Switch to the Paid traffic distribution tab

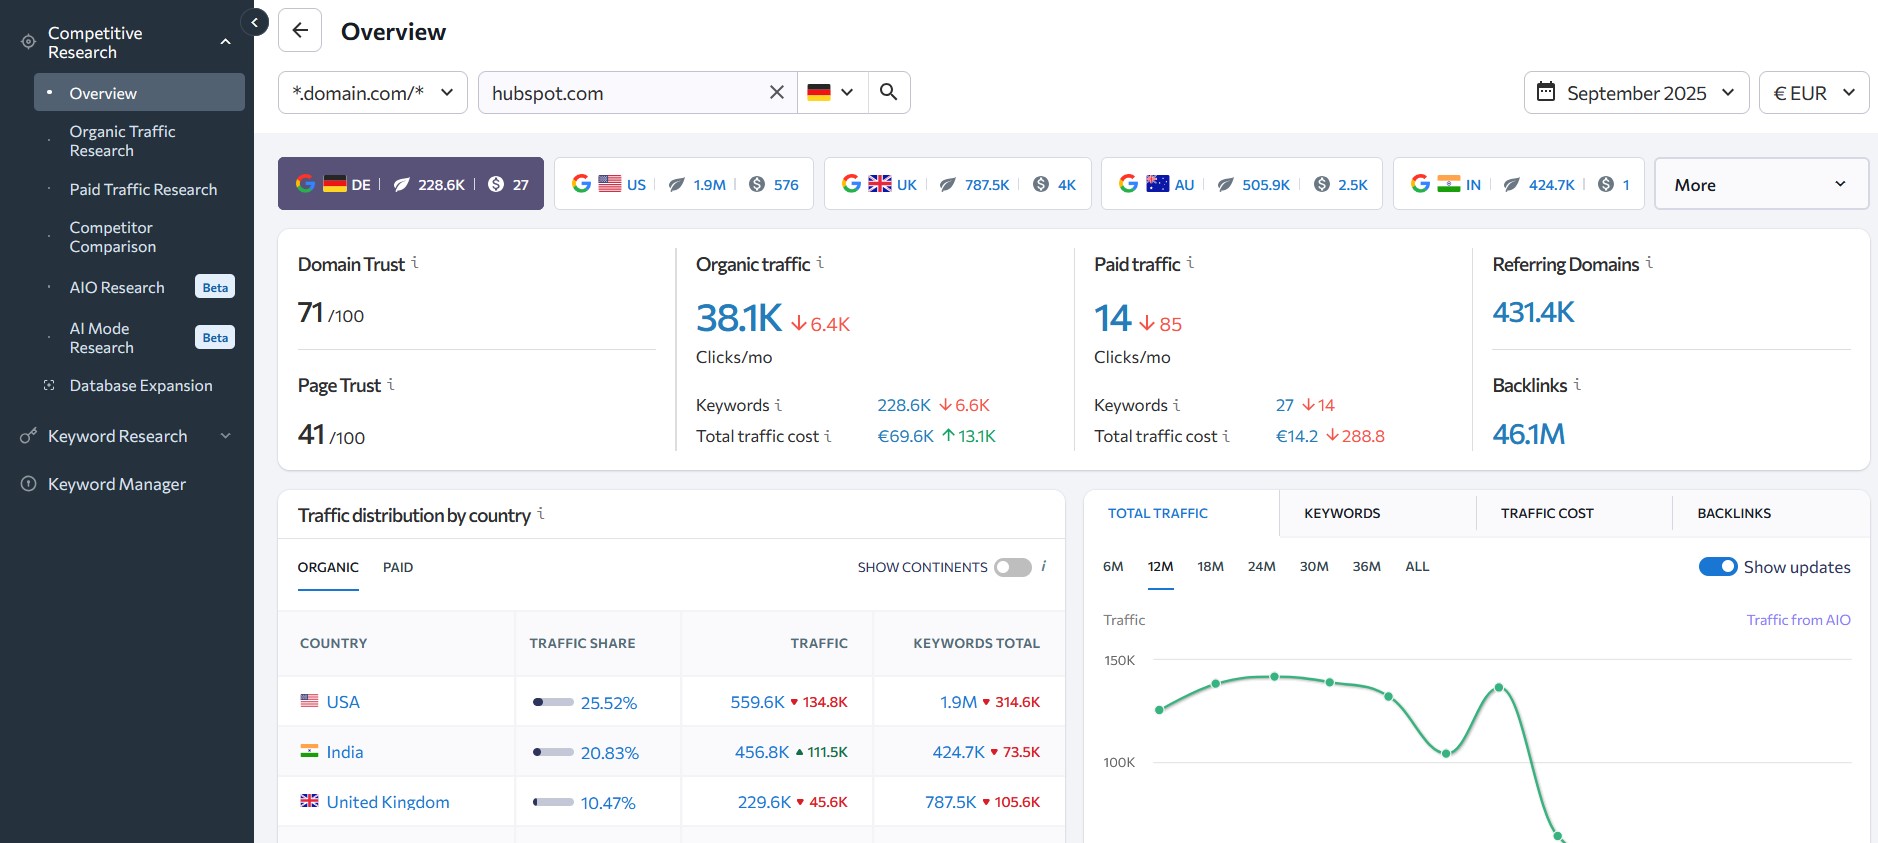(x=398, y=567)
